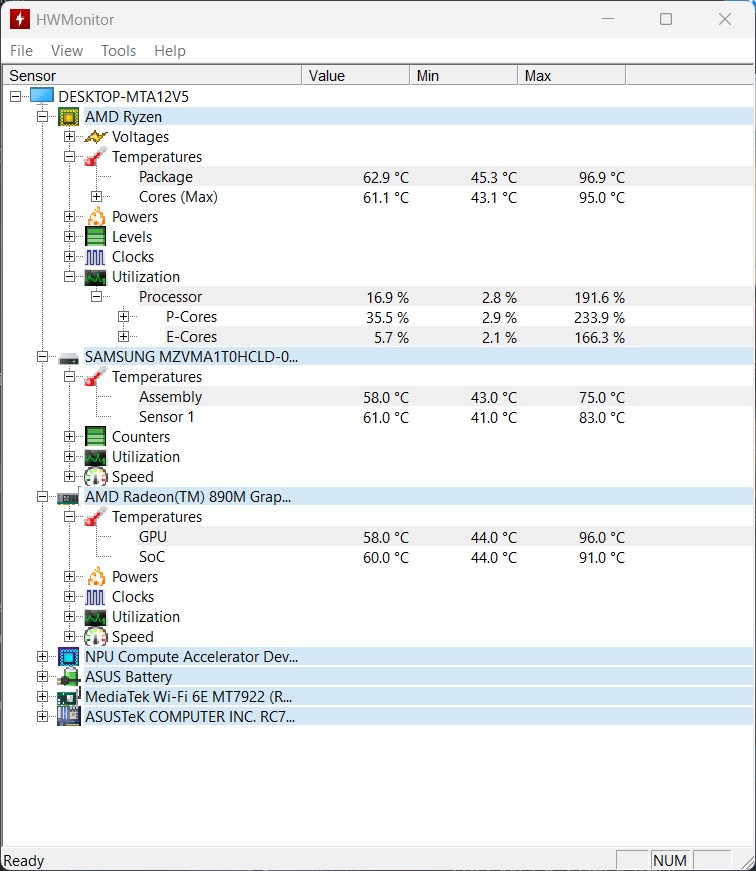Expand the ASUS Battery node

click(x=42, y=677)
